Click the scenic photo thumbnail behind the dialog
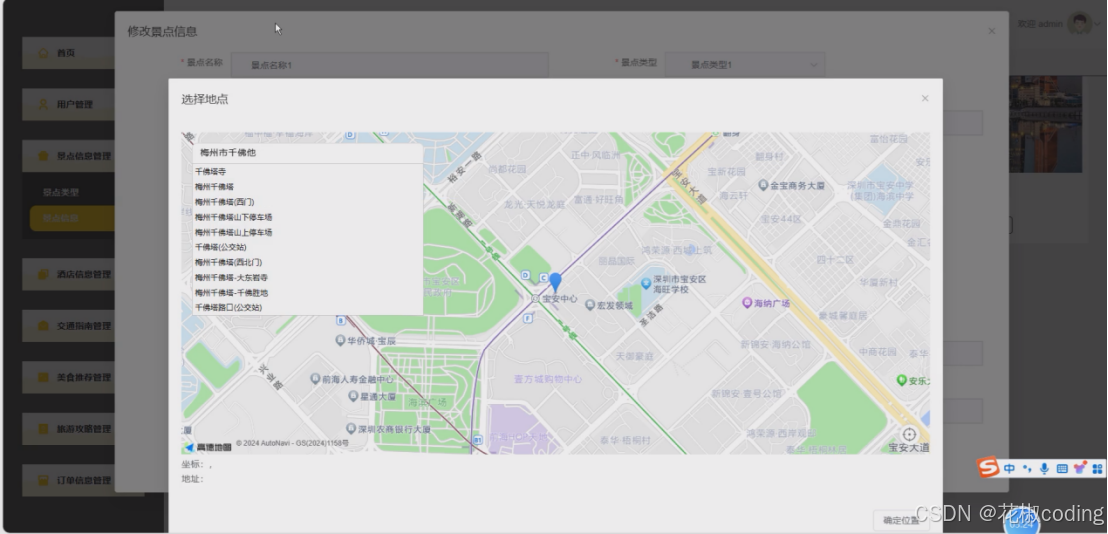 1045,124
